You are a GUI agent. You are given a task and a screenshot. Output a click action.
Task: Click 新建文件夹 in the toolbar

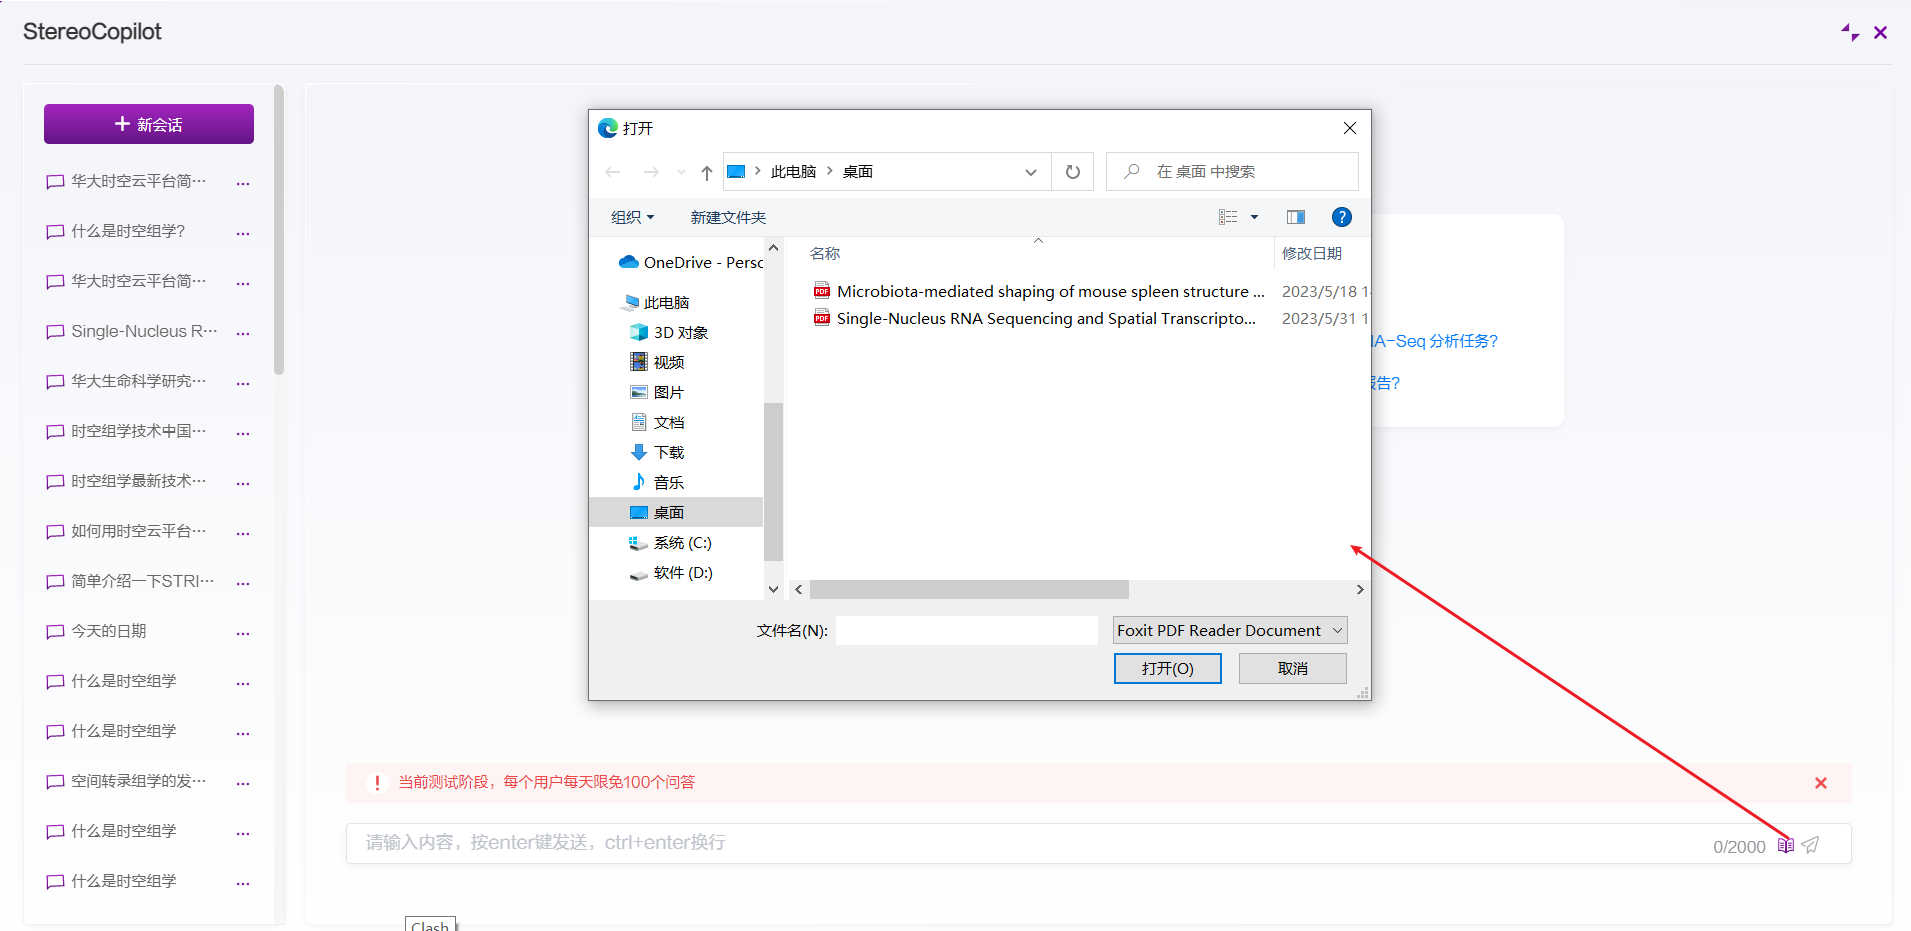(728, 217)
